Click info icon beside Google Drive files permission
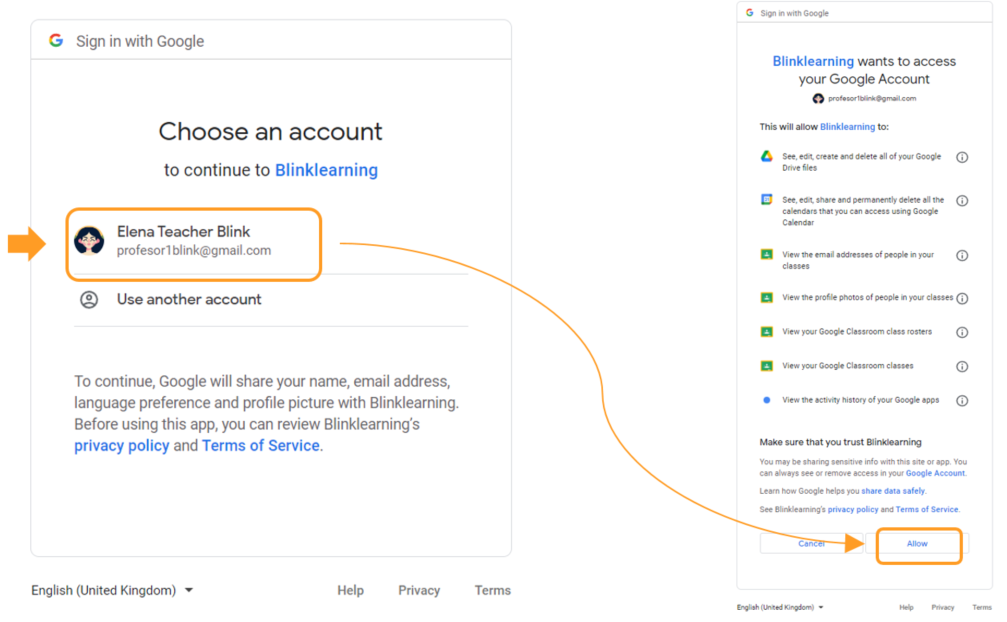The height and width of the screenshot is (622, 1007). tap(962, 158)
